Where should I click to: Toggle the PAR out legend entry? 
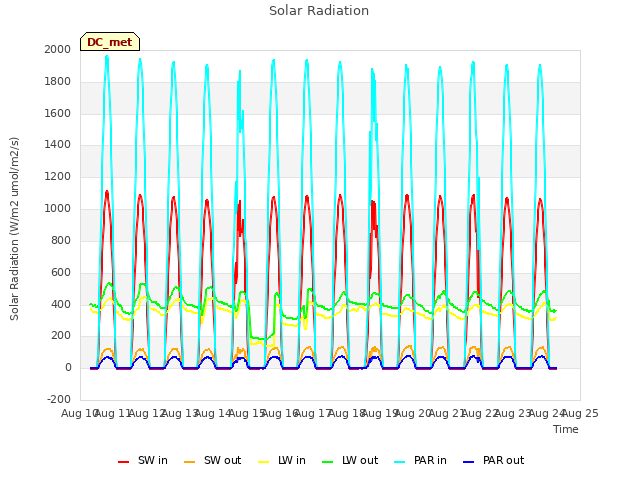494,460
